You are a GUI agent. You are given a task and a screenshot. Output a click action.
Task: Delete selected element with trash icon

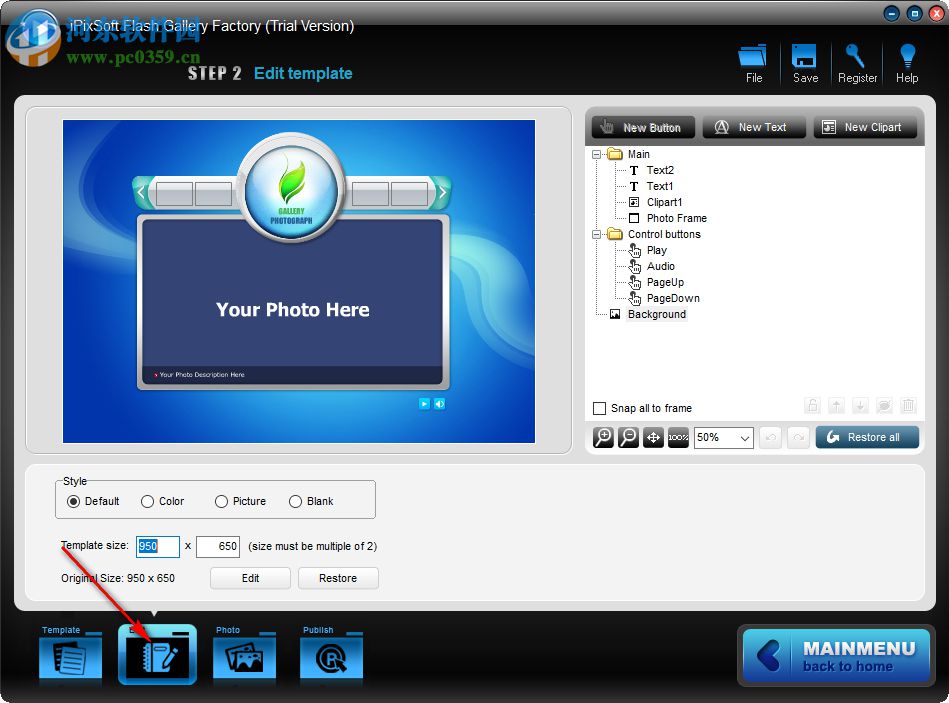point(908,405)
